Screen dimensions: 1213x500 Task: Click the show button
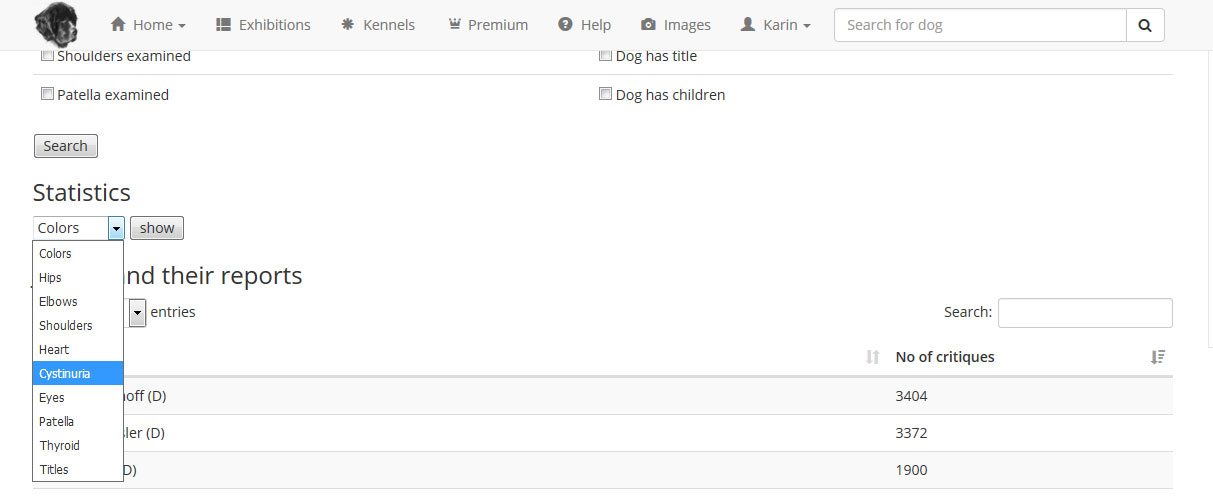[x=157, y=228]
